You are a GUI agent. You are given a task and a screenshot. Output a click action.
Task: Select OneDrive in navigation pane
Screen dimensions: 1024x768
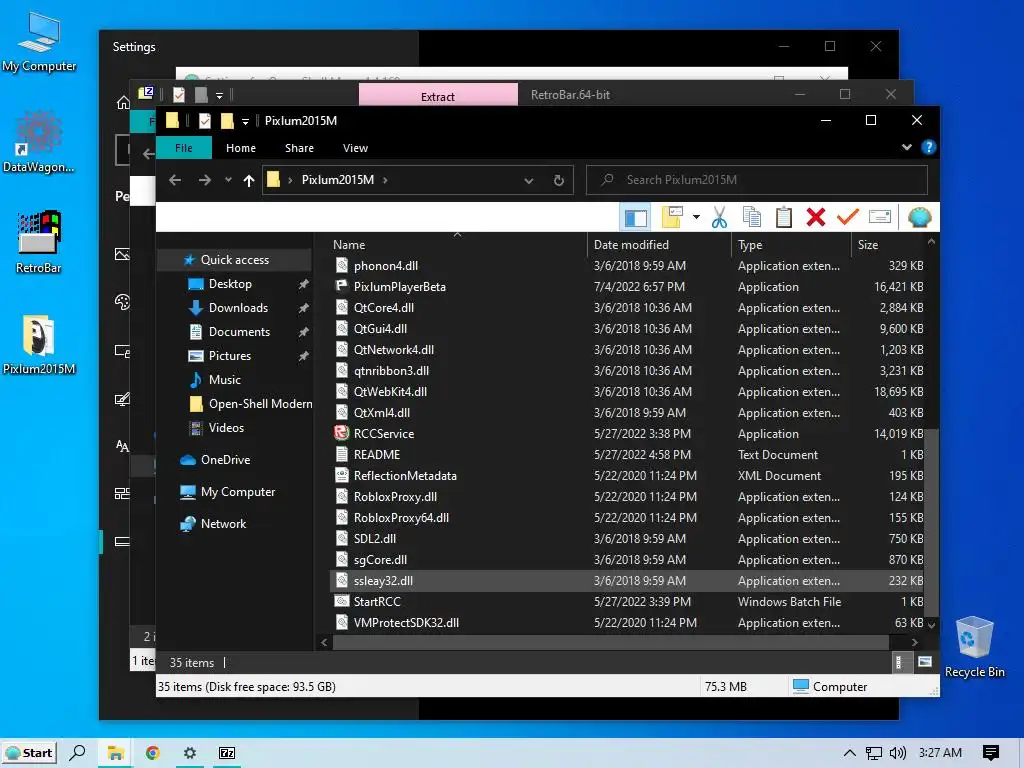click(225, 460)
